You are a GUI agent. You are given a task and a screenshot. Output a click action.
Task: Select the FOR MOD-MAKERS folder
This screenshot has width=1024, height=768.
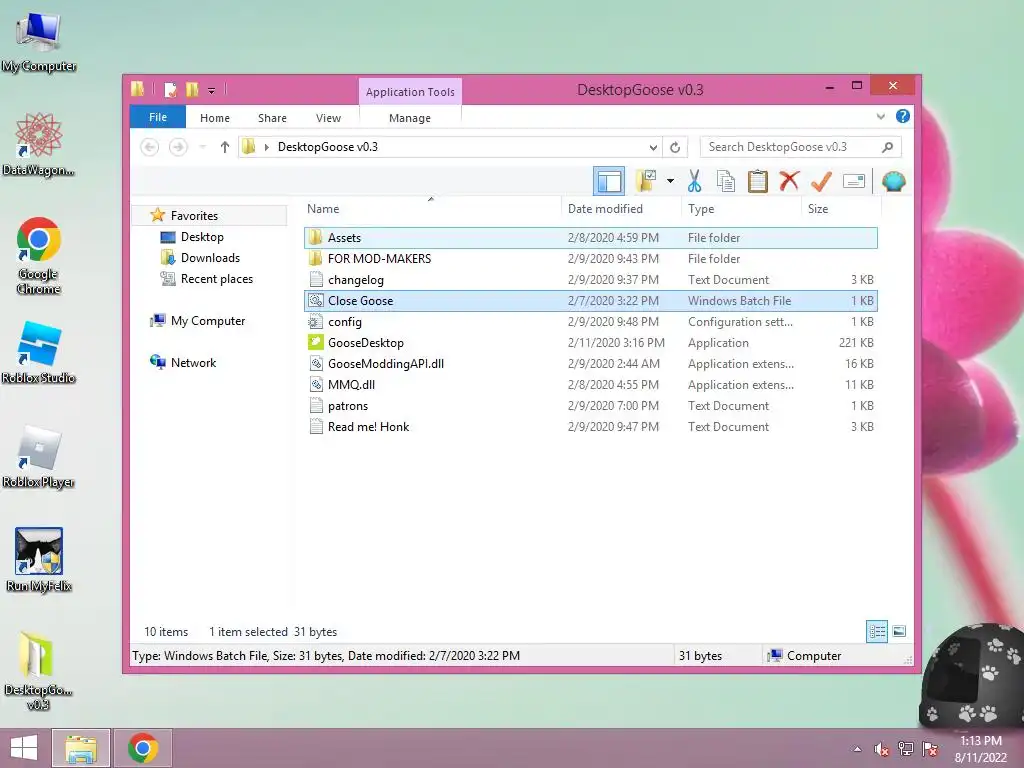coord(590,259)
